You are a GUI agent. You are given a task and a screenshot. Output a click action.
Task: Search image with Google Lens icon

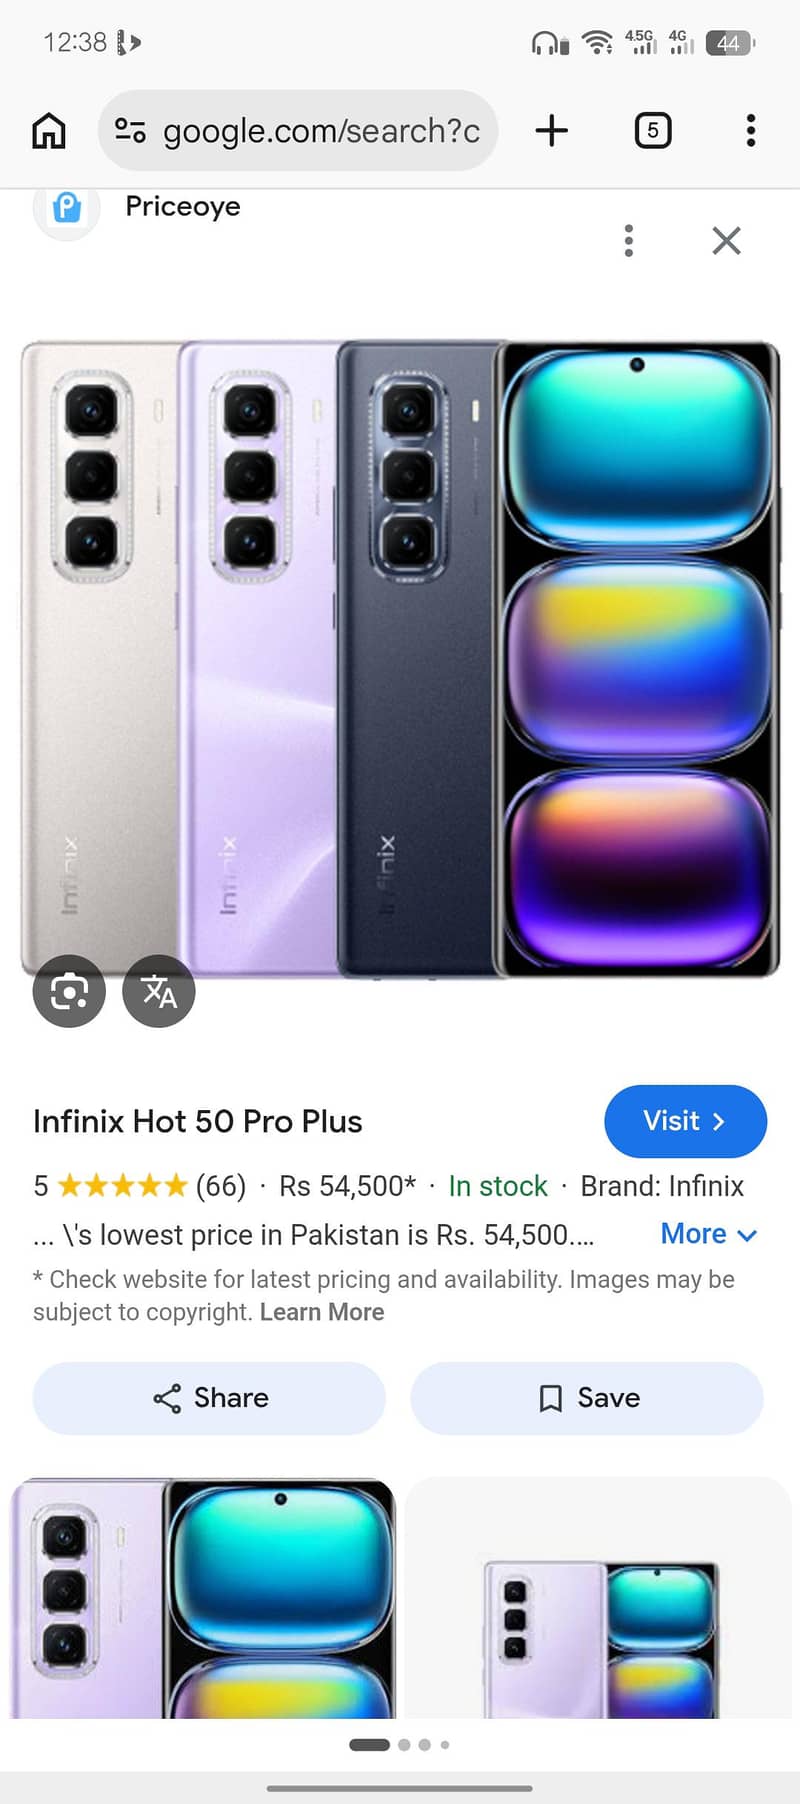pos(69,991)
